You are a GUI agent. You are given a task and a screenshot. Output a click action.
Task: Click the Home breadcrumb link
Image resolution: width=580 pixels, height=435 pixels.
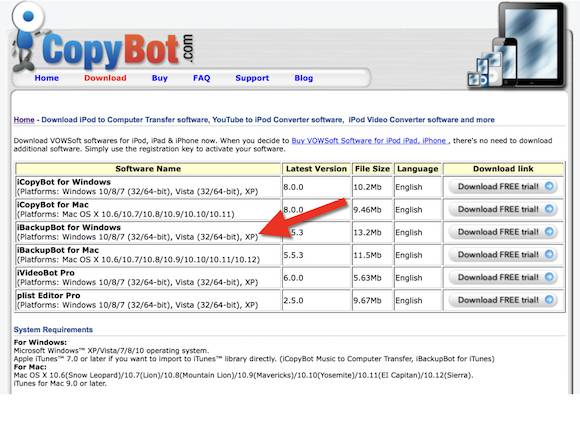(24, 120)
